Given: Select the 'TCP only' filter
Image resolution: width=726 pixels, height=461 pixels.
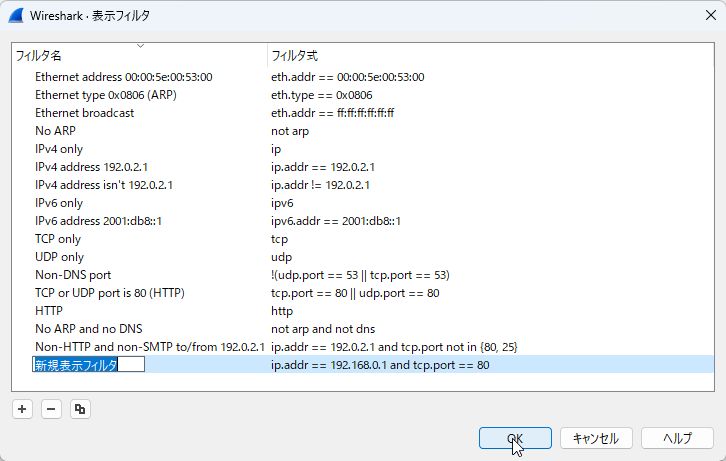Looking at the screenshot, I should tap(58, 239).
